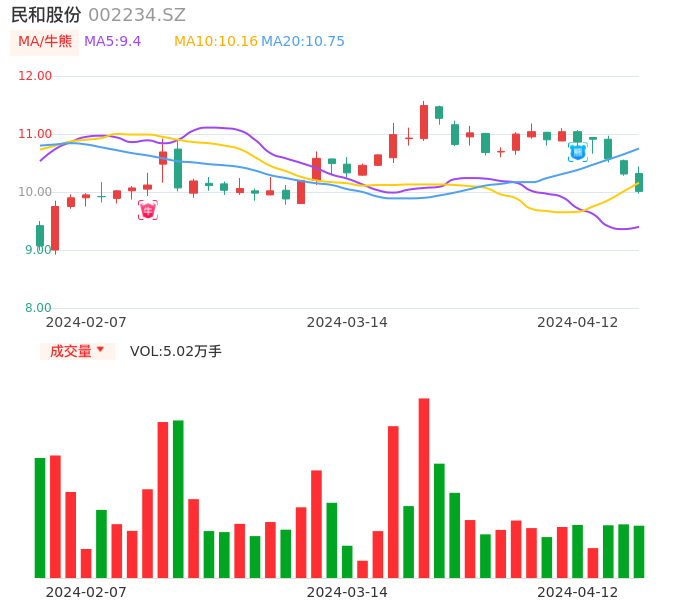Viewport: 686px width, 606px height.
Task: Click the 8.00 price axis label
Action: point(39,308)
